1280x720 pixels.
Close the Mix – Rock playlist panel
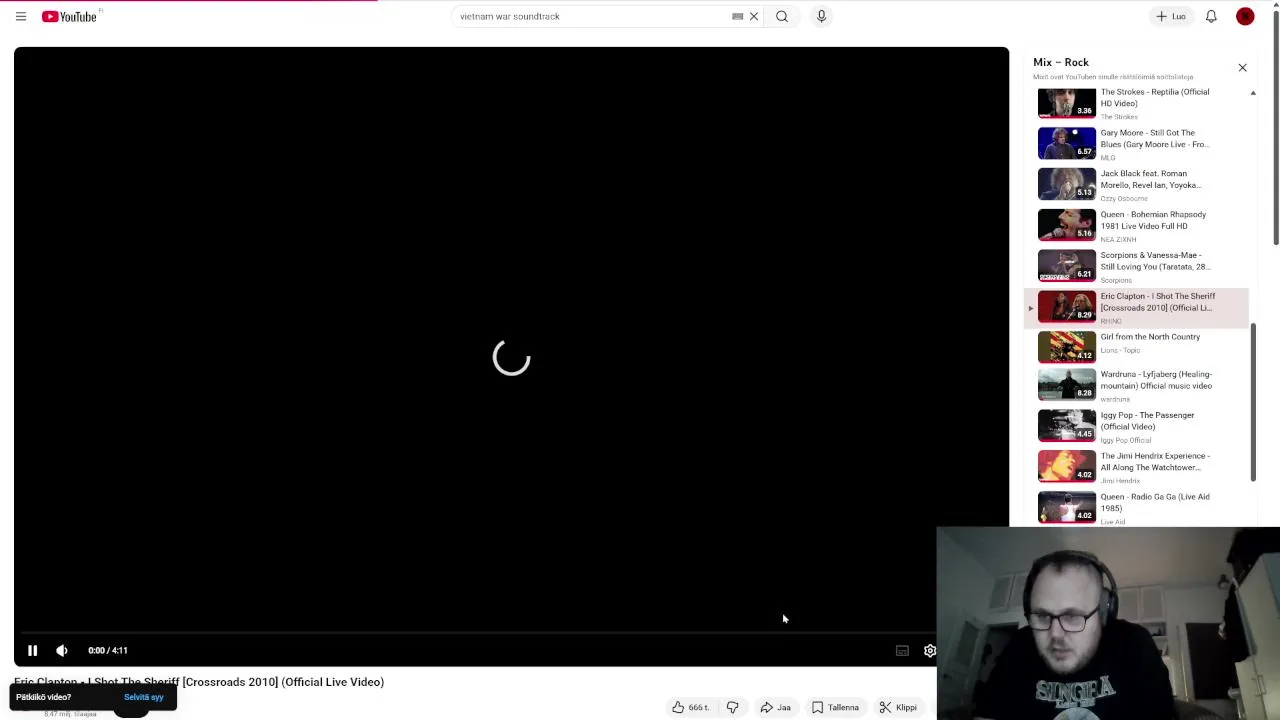click(x=1242, y=67)
